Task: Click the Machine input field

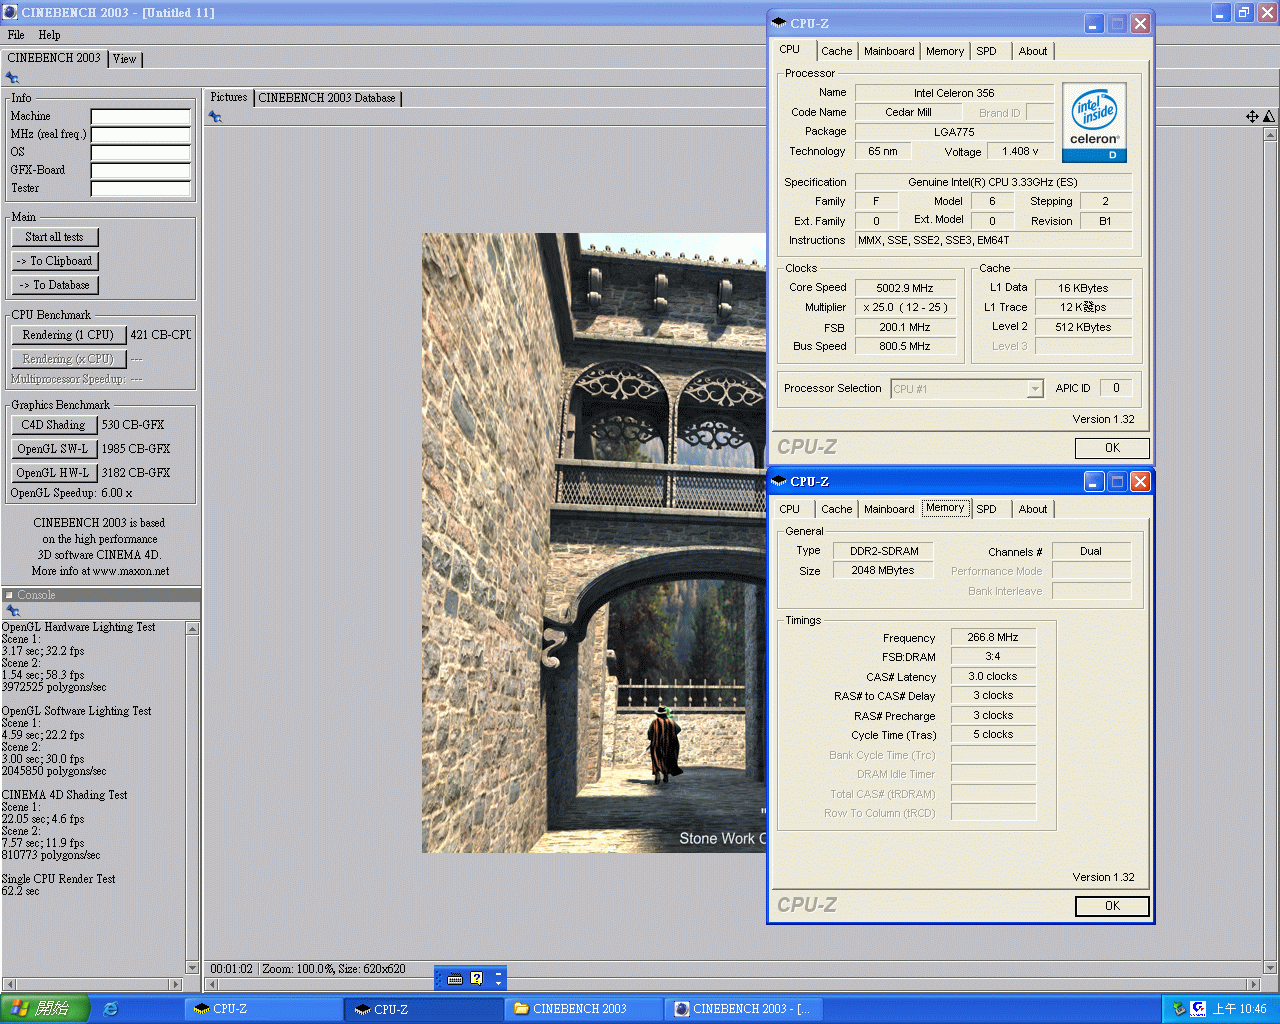Action: click(x=140, y=117)
